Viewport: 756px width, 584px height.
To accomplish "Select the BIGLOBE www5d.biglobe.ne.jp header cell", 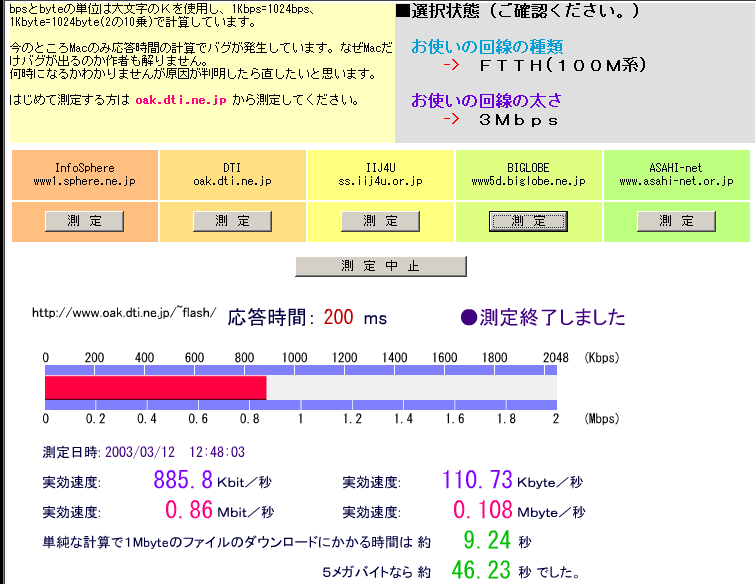I will click(x=528, y=175).
